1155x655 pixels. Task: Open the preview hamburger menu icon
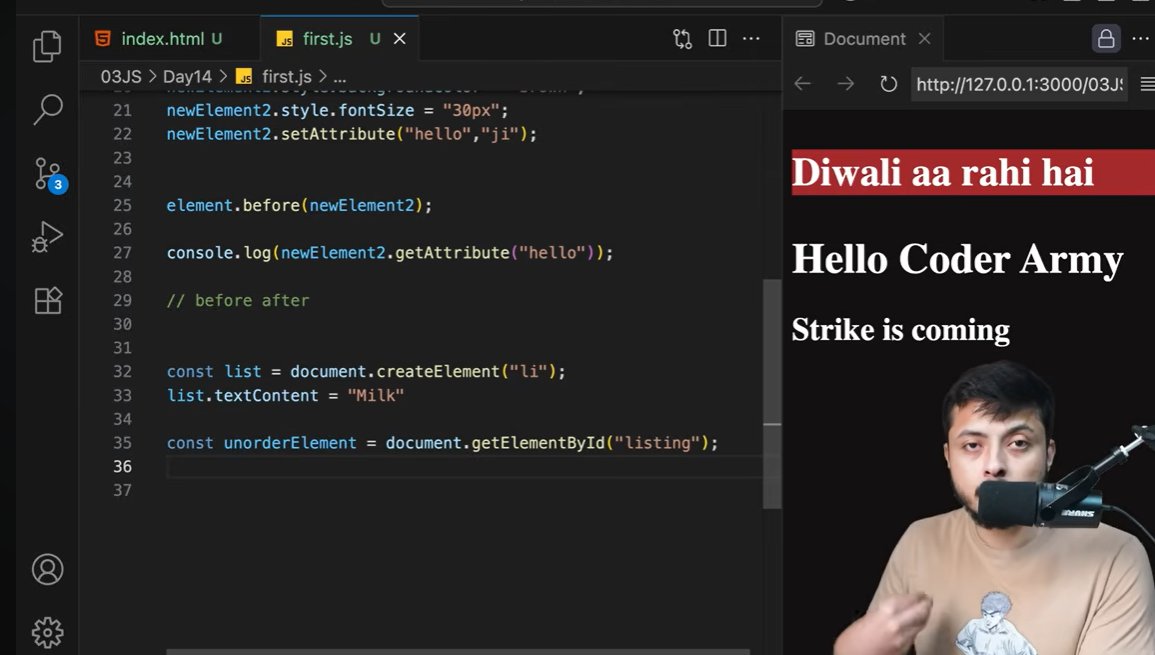1147,84
